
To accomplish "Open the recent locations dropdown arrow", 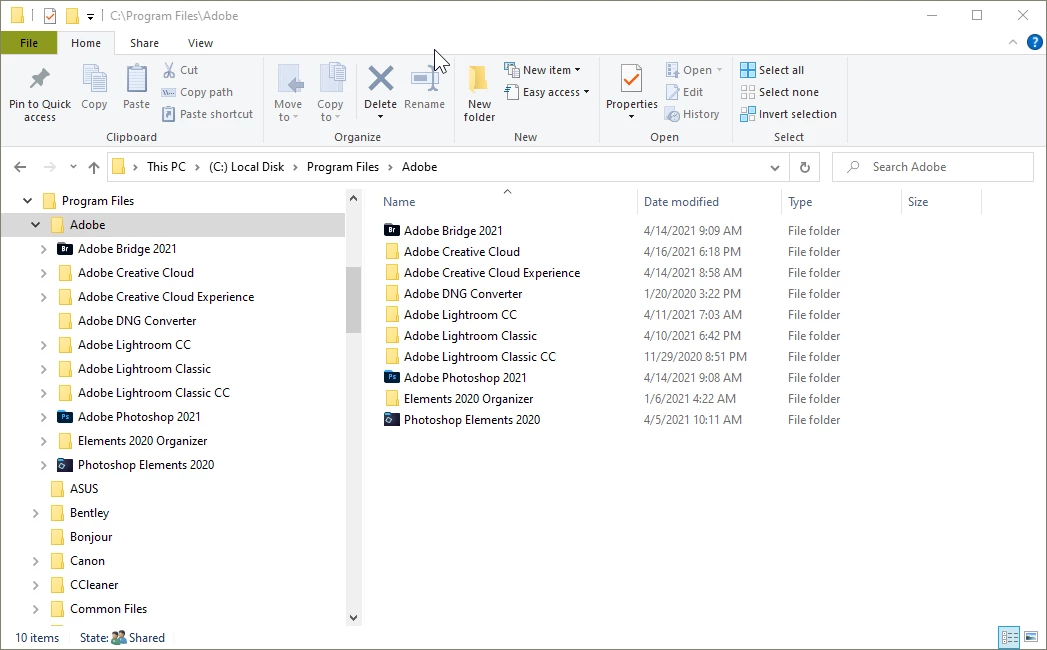I will 73,167.
